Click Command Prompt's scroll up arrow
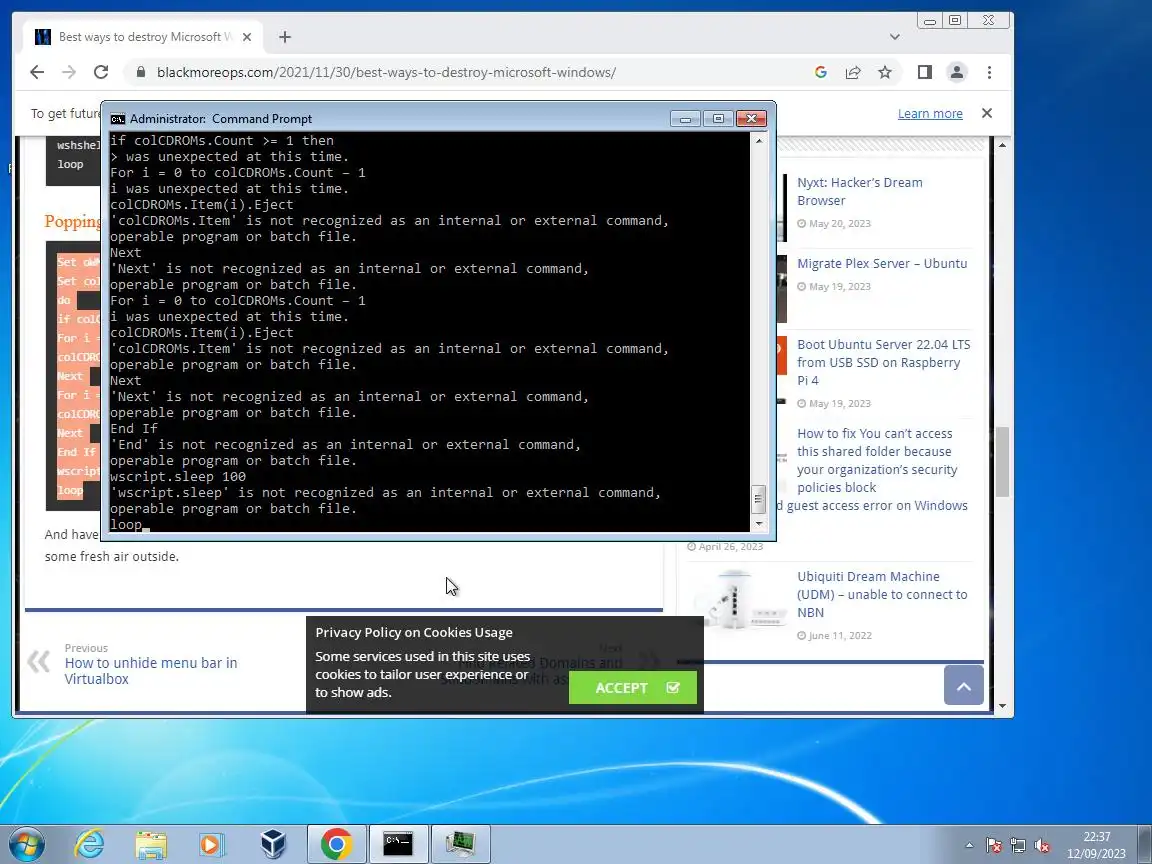Screen dimensions: 1152x864 [758, 140]
